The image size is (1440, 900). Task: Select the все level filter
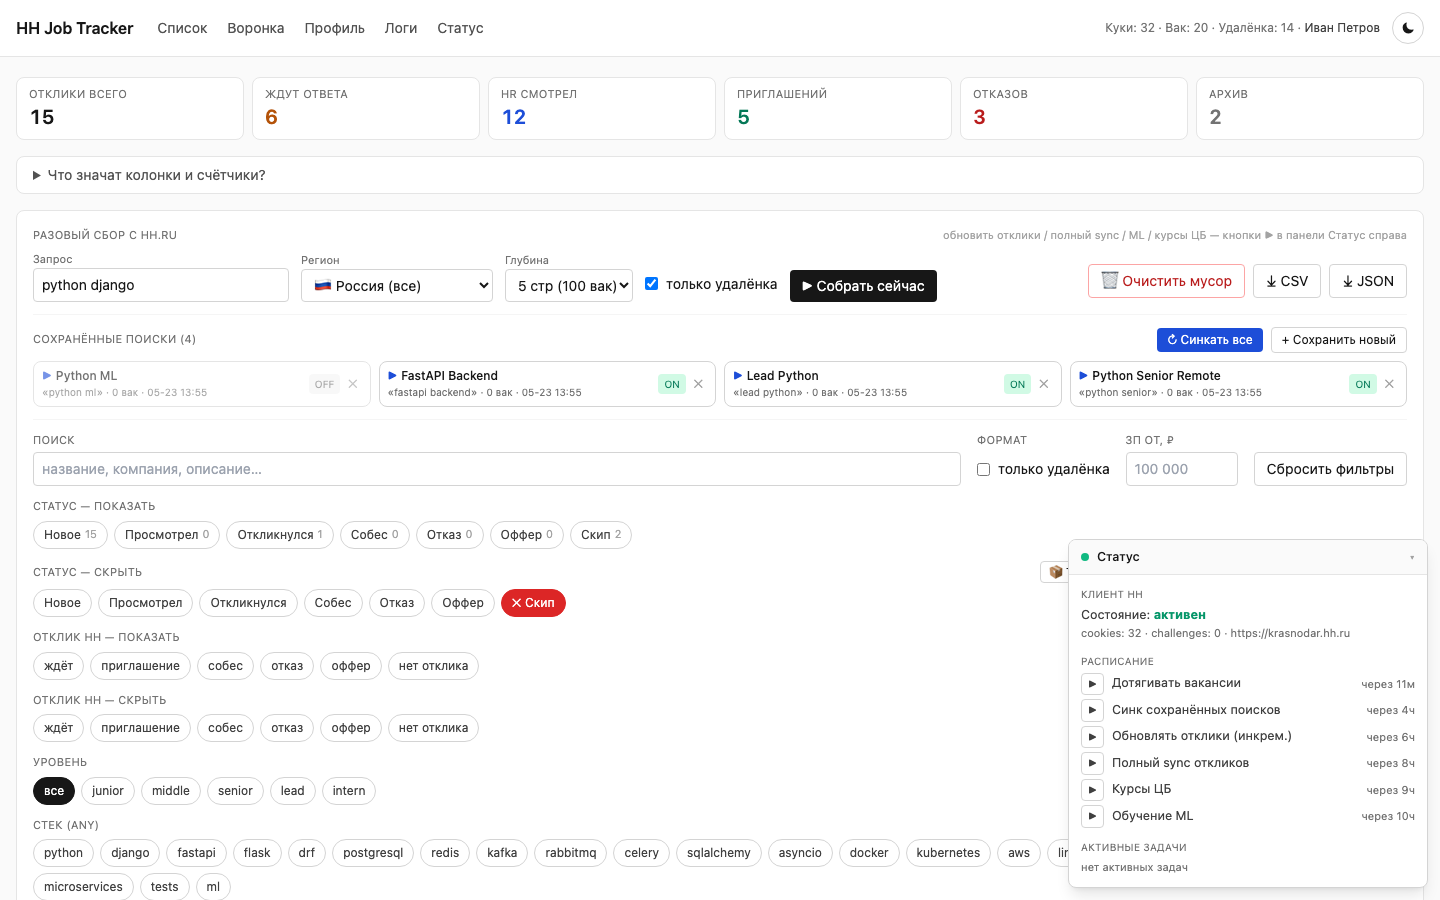click(x=54, y=791)
